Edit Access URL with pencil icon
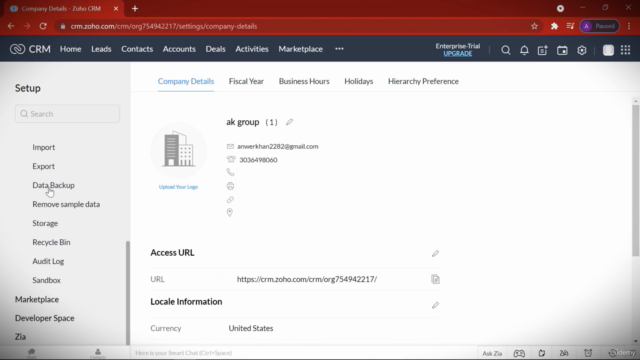The image size is (640, 360). pyautogui.click(x=436, y=253)
